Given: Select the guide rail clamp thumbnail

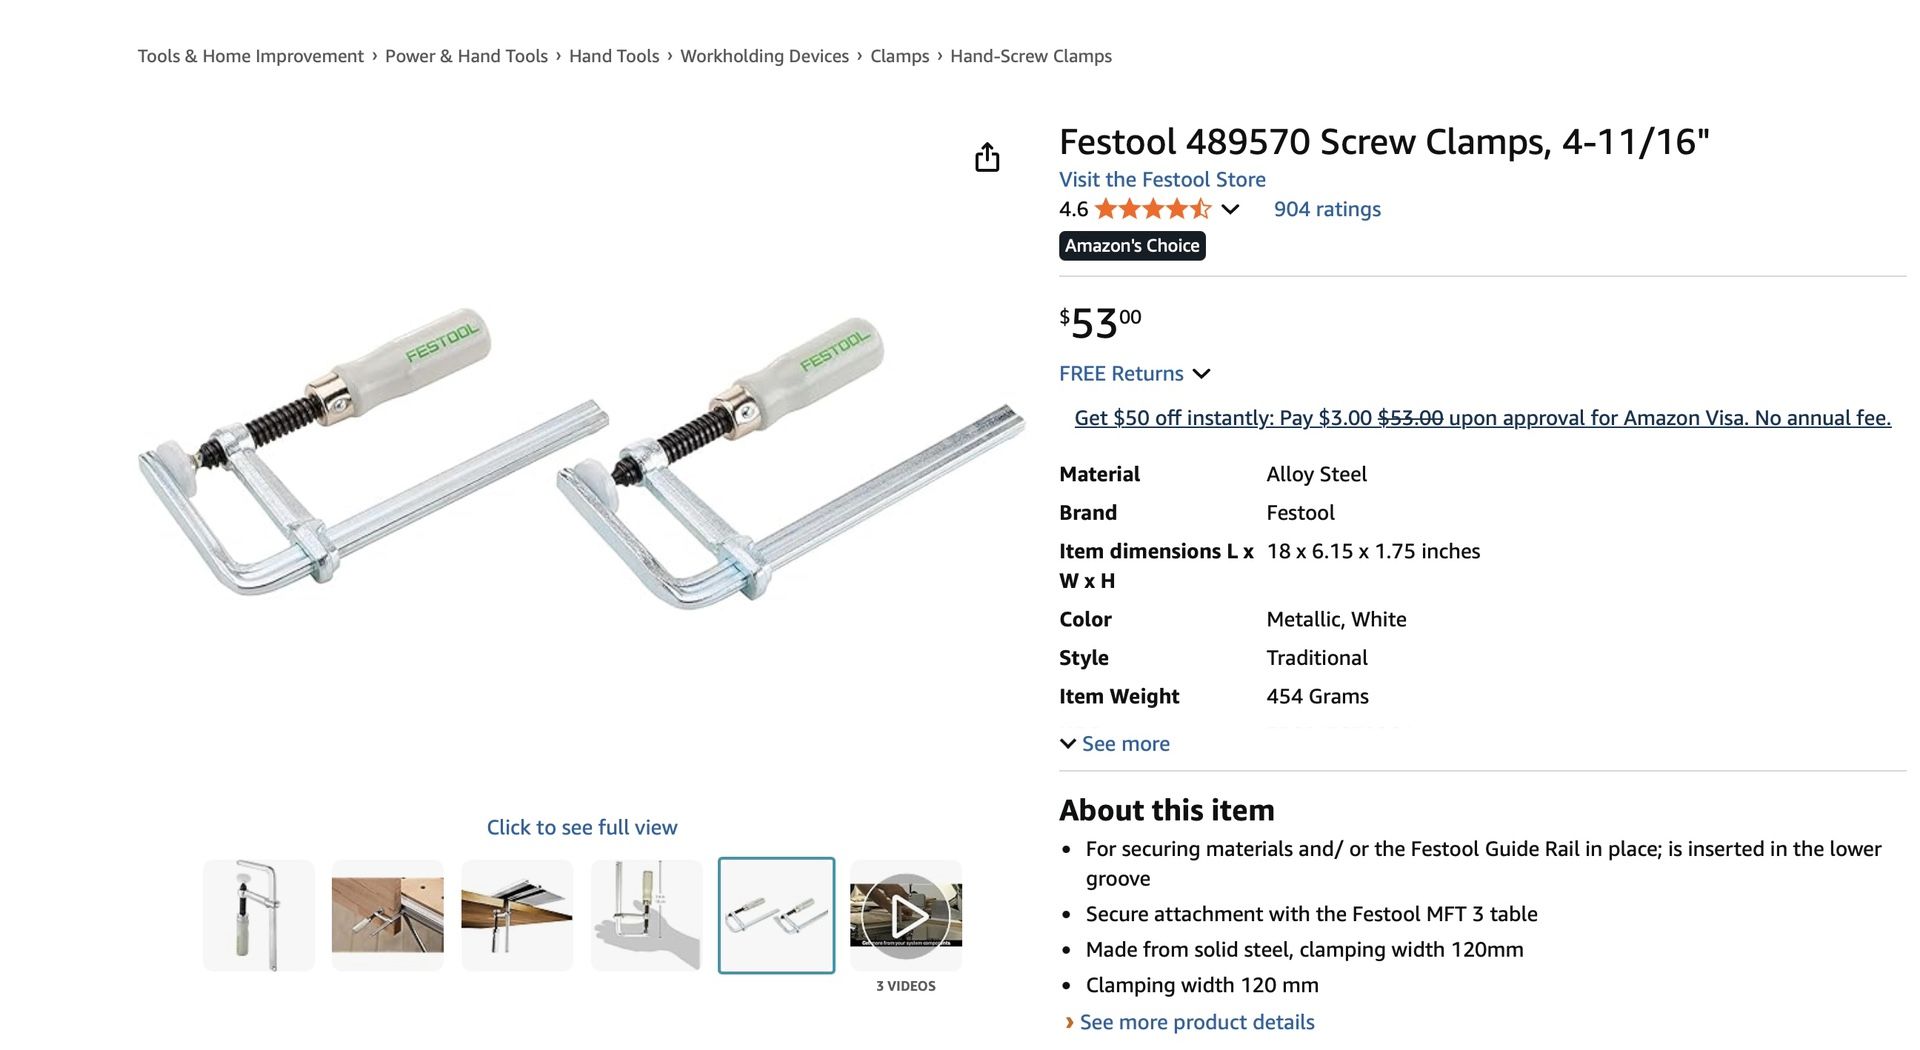Looking at the screenshot, I should (x=517, y=914).
